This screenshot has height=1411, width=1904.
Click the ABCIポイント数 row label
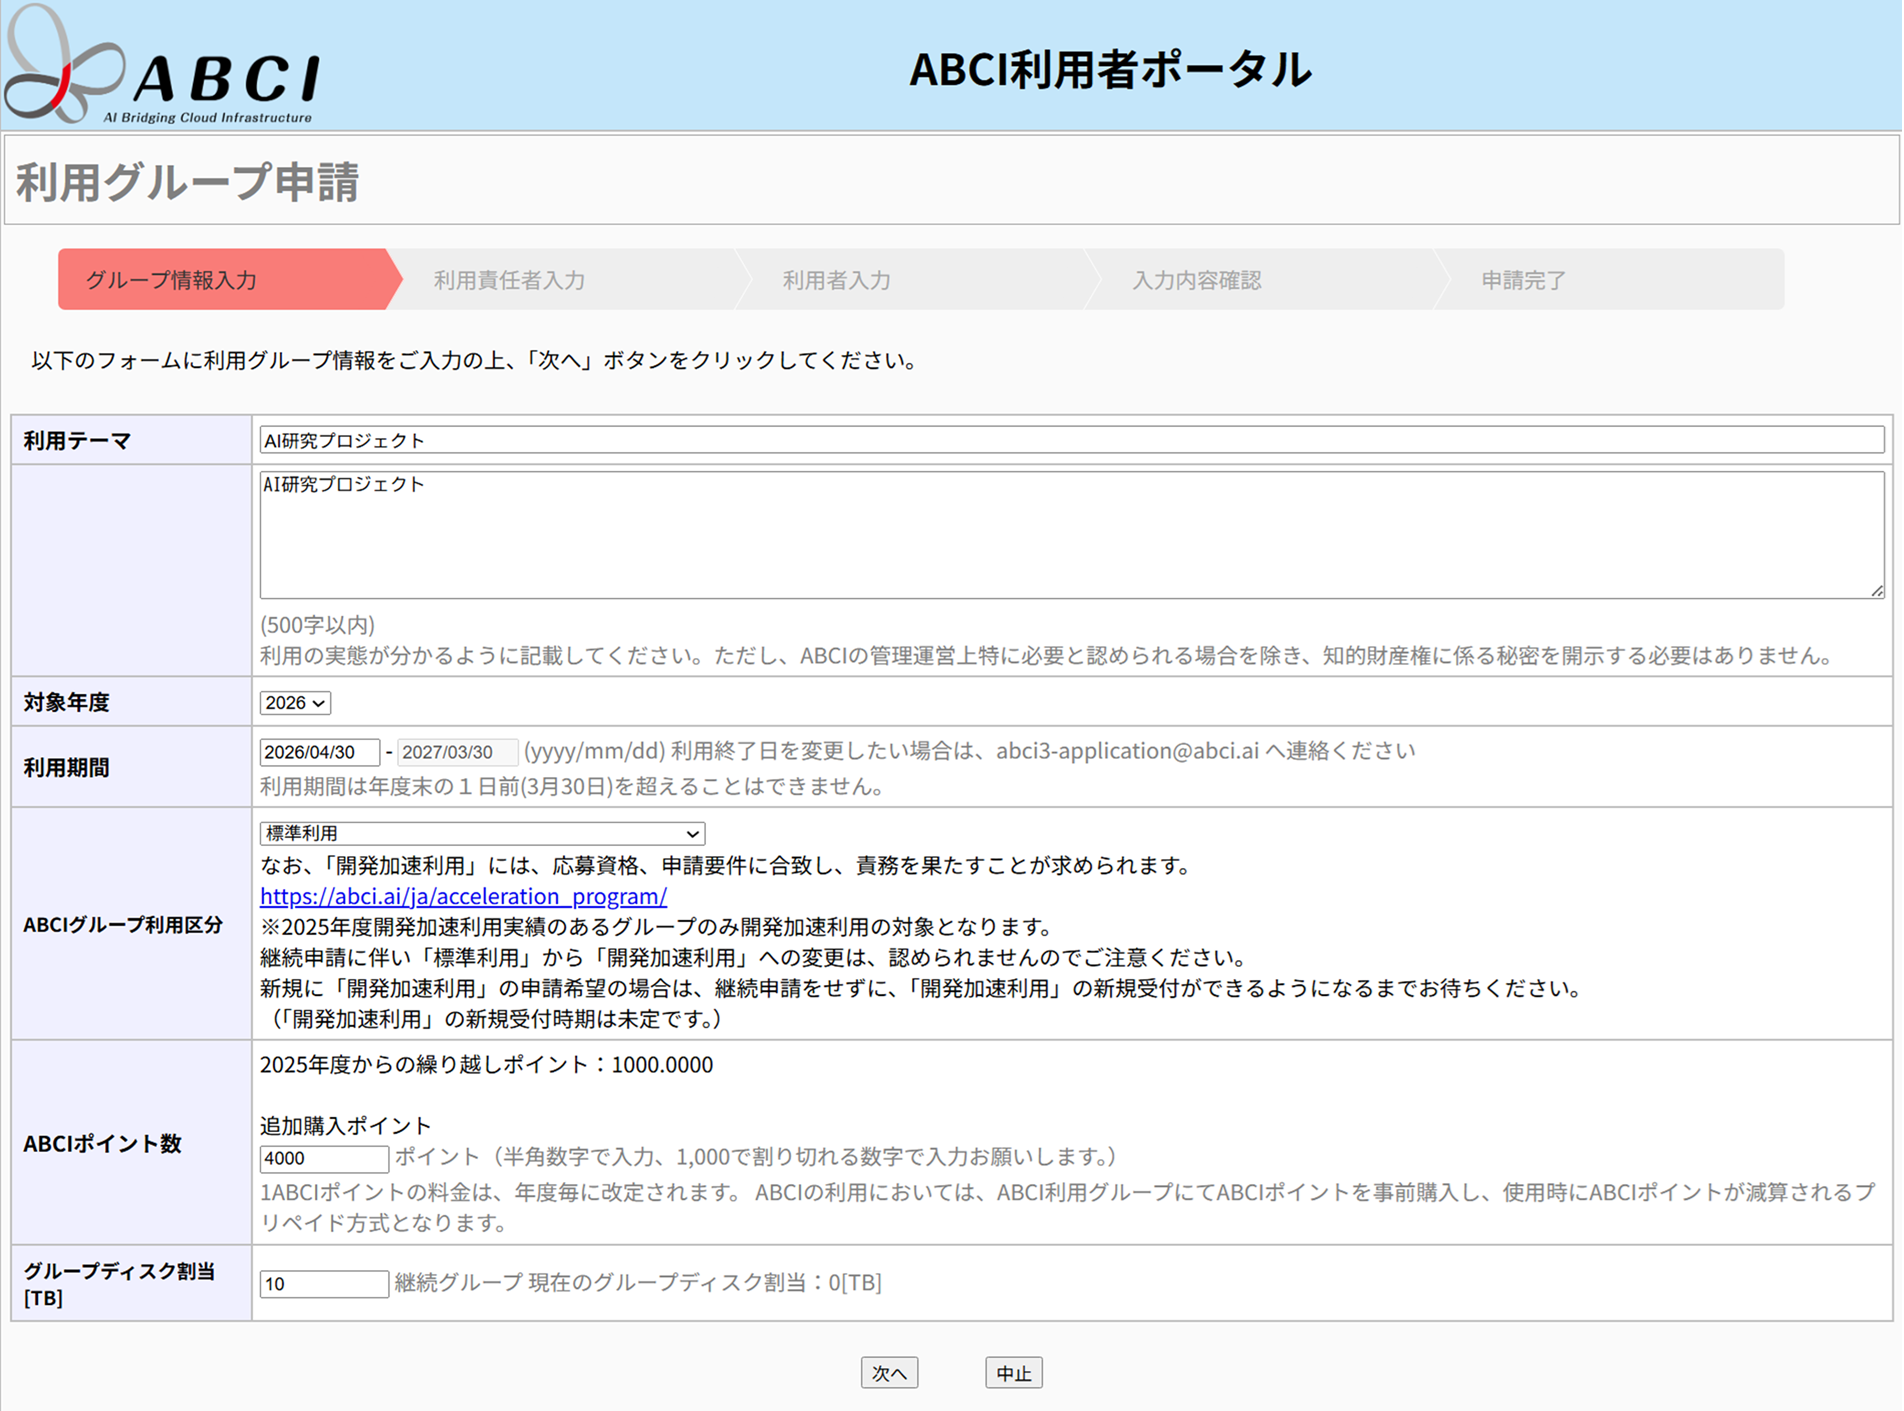pos(102,1144)
